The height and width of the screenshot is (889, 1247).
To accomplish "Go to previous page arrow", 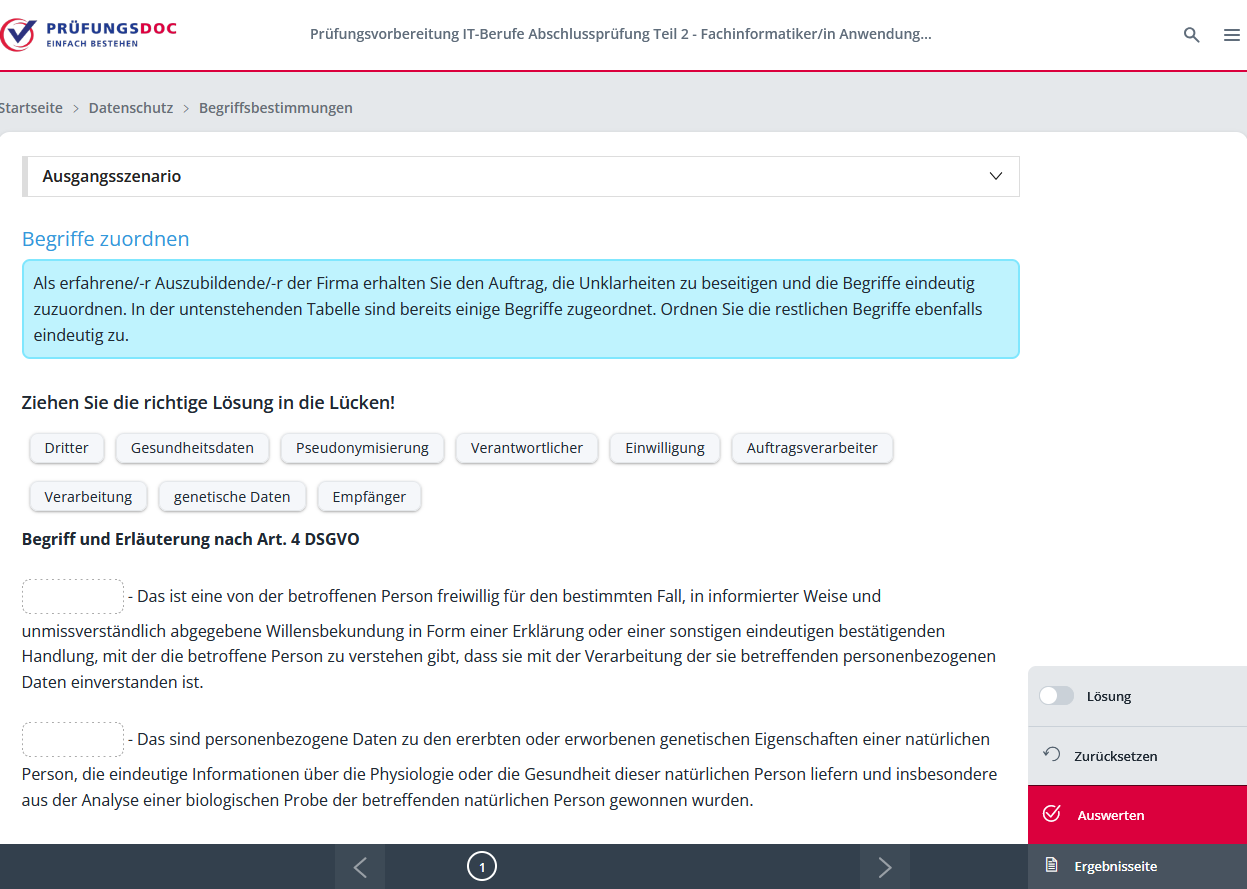I will click(x=360, y=867).
